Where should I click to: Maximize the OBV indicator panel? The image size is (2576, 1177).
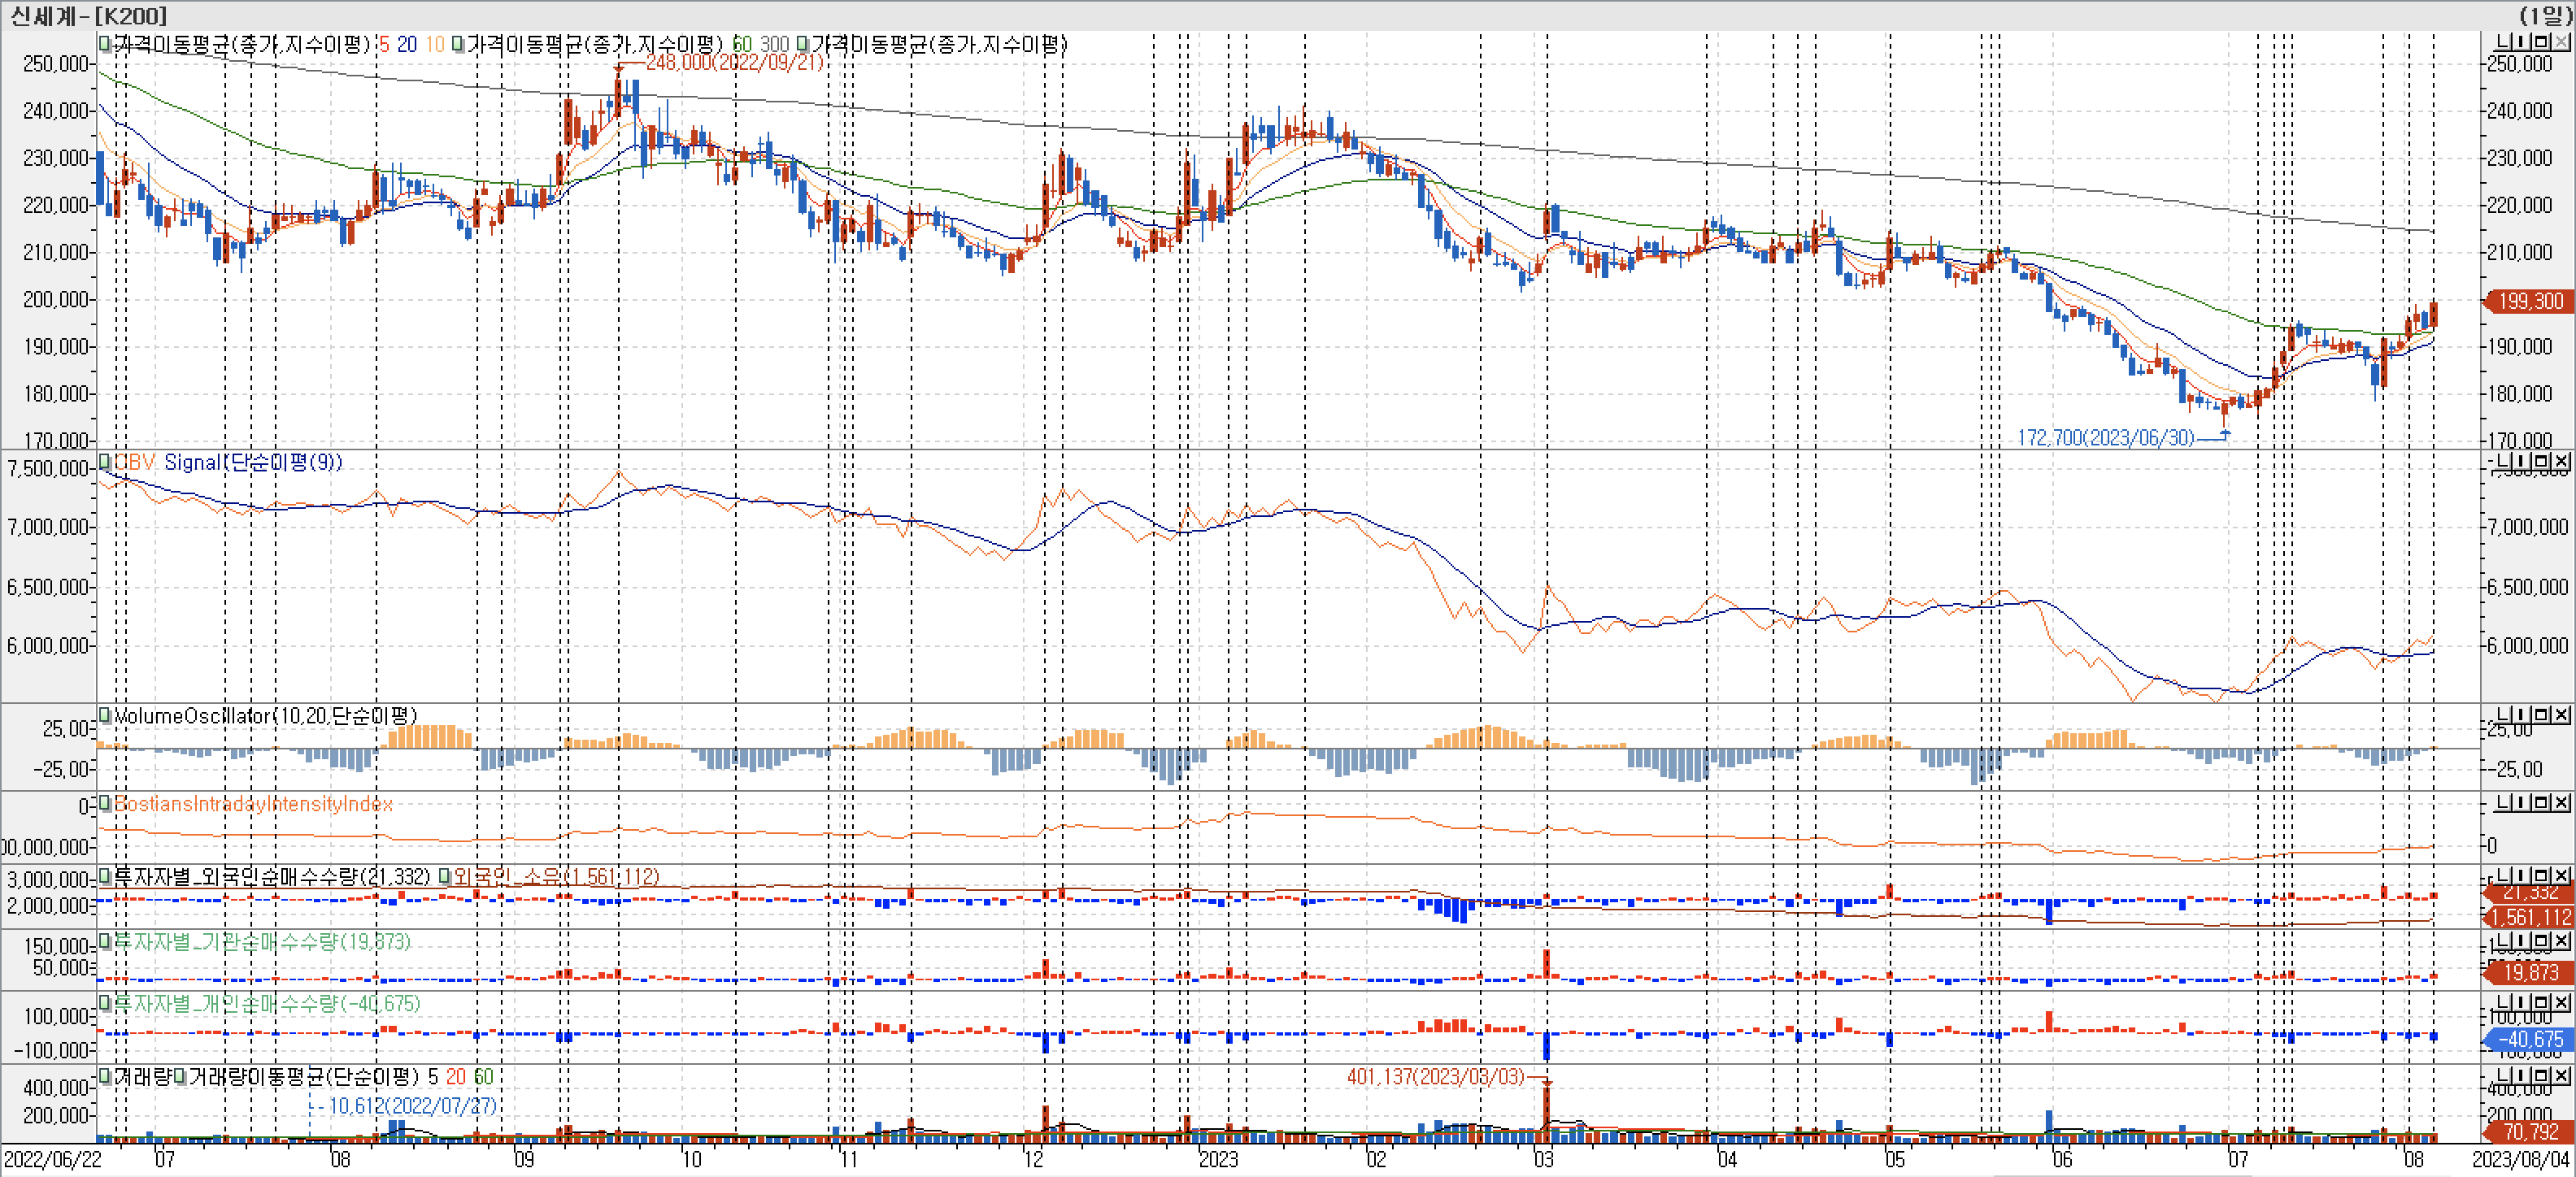click(2541, 462)
